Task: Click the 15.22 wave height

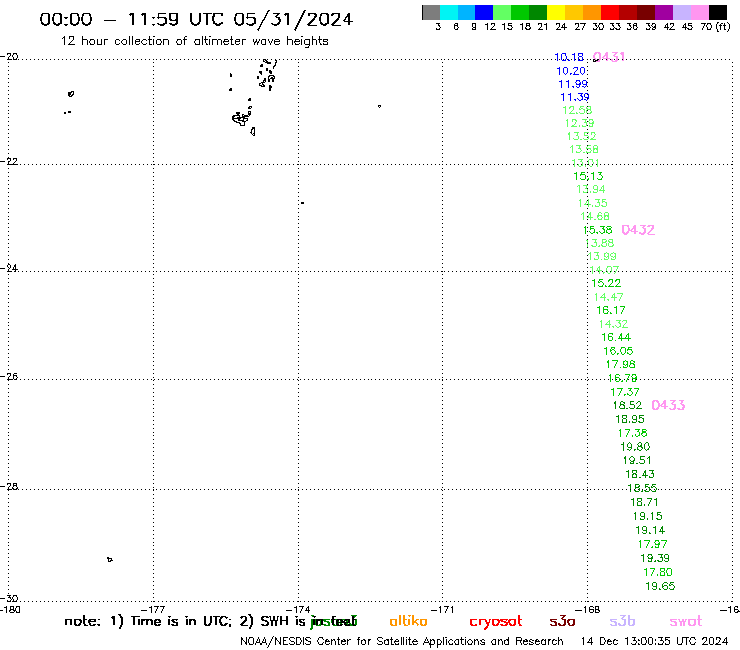Action: tap(606, 283)
